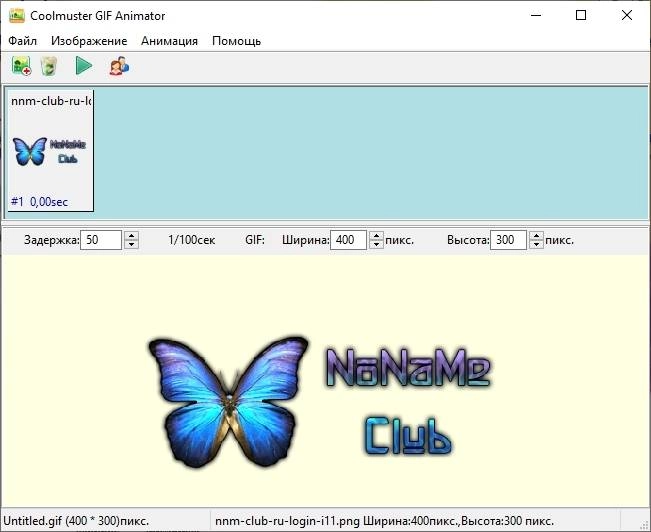Click the recycle bin delete icon
Screen dimensions: 651x532
point(49,66)
